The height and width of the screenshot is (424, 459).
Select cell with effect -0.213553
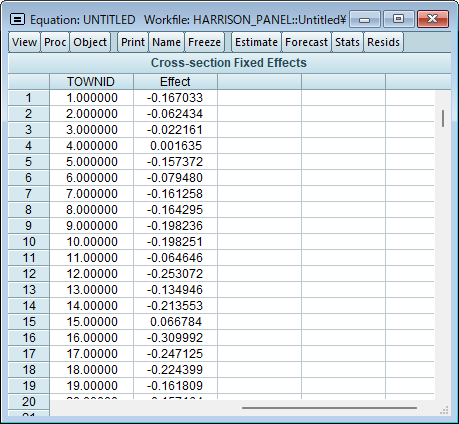point(175,306)
